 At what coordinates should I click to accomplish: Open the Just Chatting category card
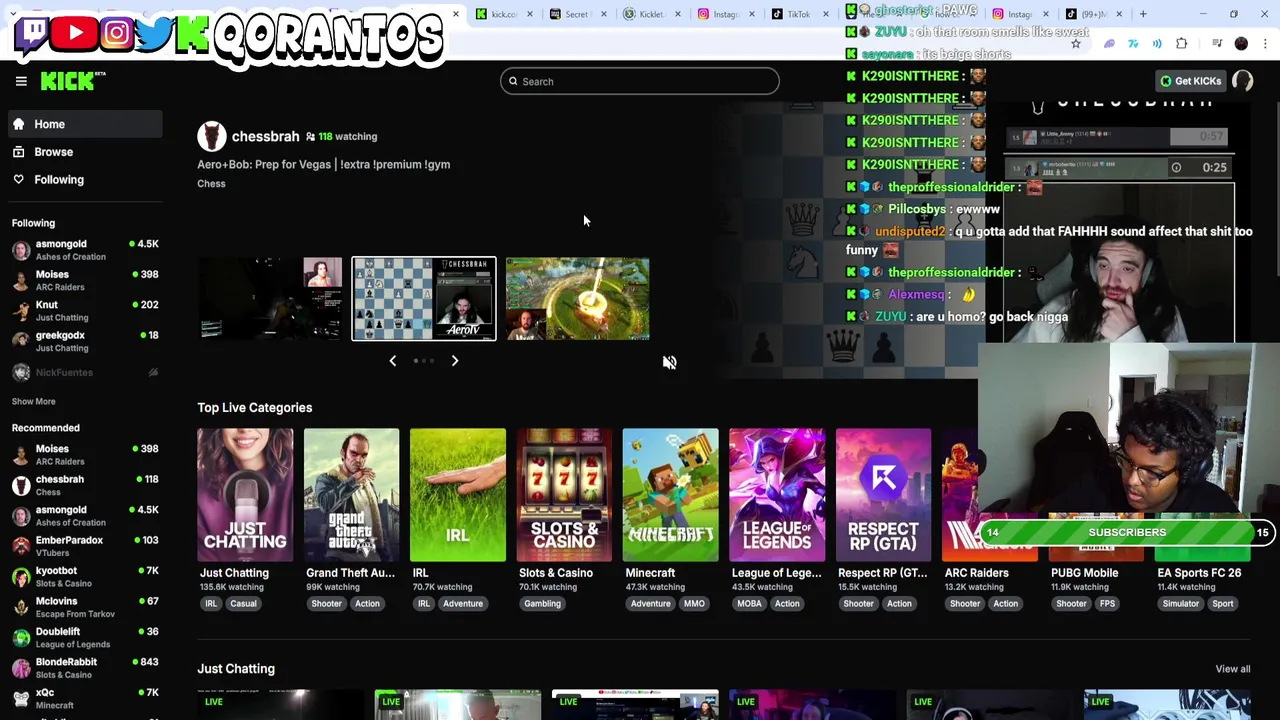[245, 495]
